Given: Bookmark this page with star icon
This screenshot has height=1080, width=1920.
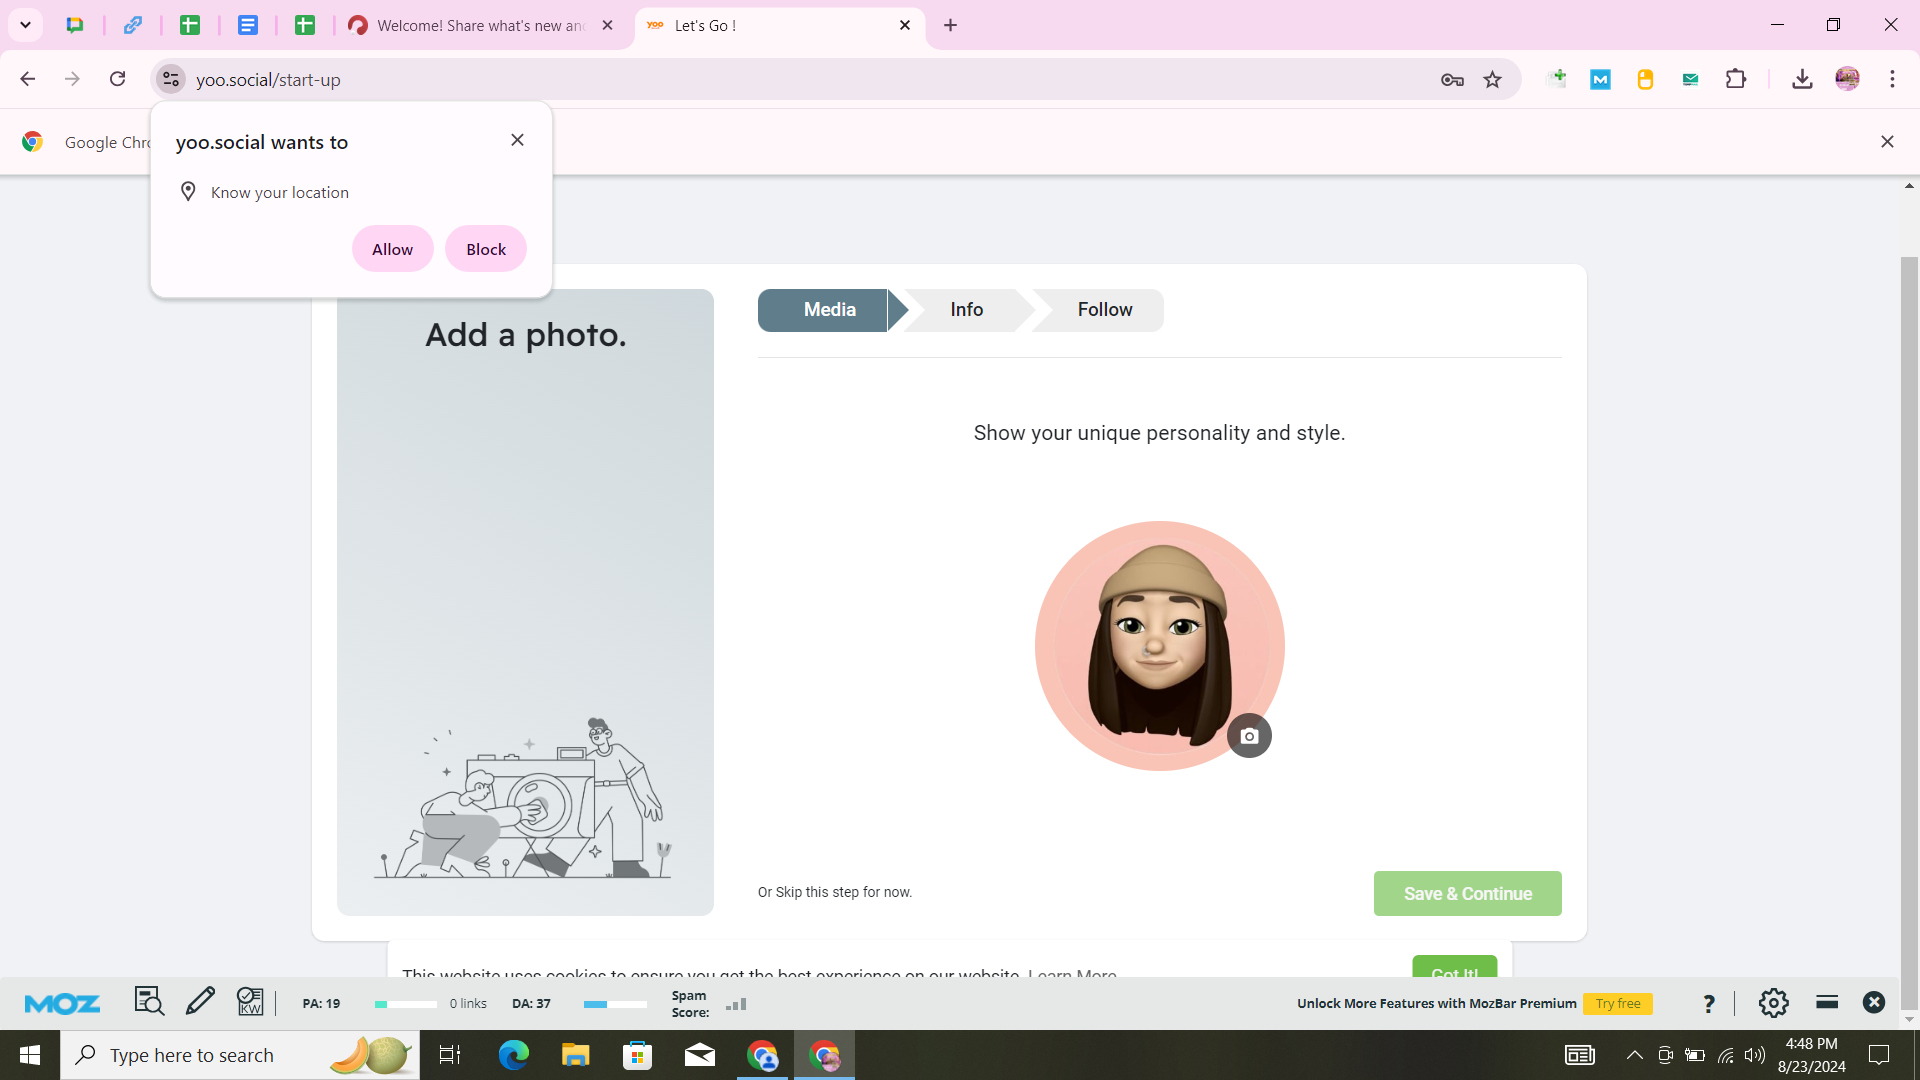Looking at the screenshot, I should pyautogui.click(x=1492, y=80).
